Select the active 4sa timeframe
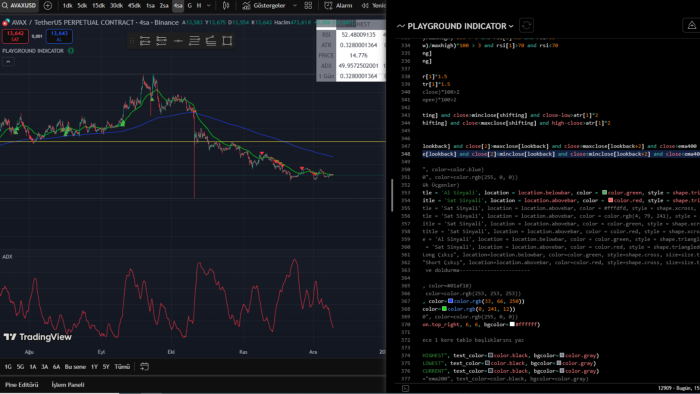 (x=178, y=6)
